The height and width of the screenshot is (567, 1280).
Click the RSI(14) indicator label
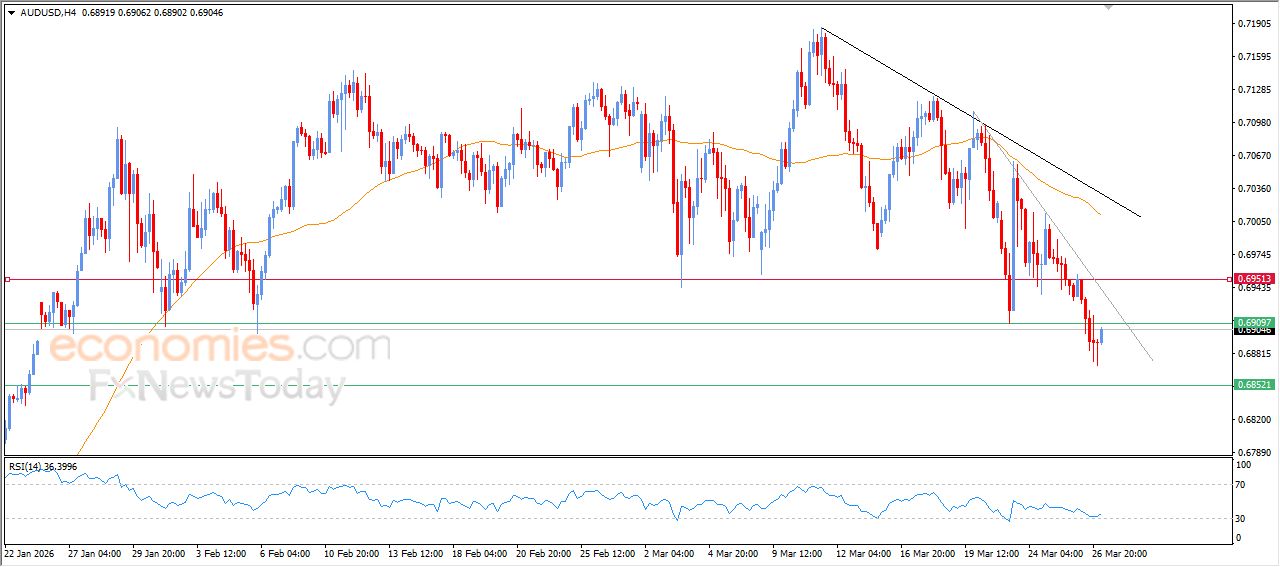coord(43,466)
